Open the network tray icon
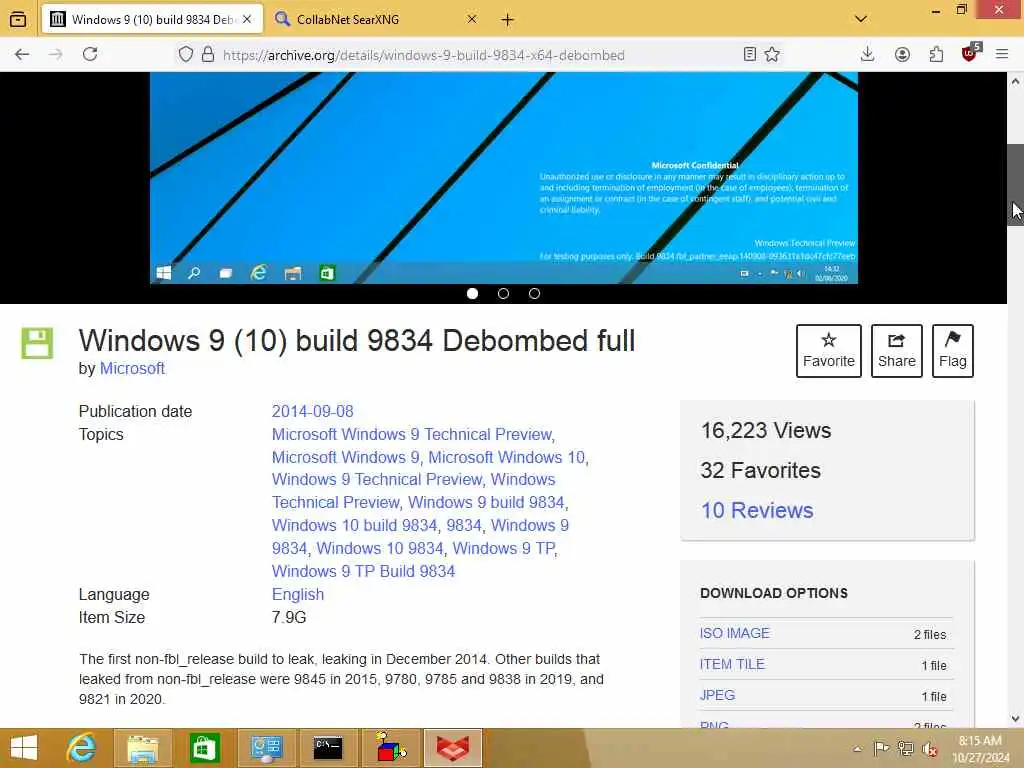Screen dimensions: 1024x768 point(905,748)
